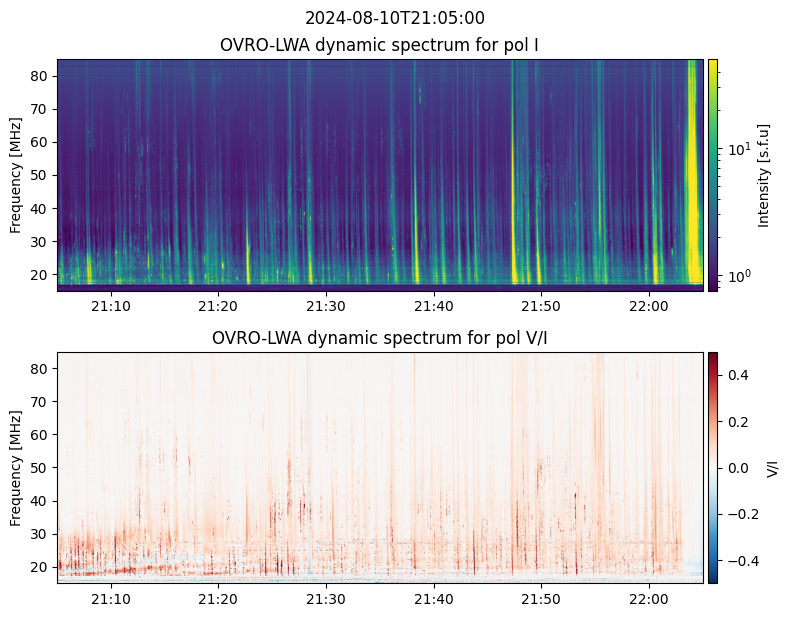Screen dimensions: 790x617
Task: Click 21:50 time tick under lower spectrum
Action: tap(541, 599)
